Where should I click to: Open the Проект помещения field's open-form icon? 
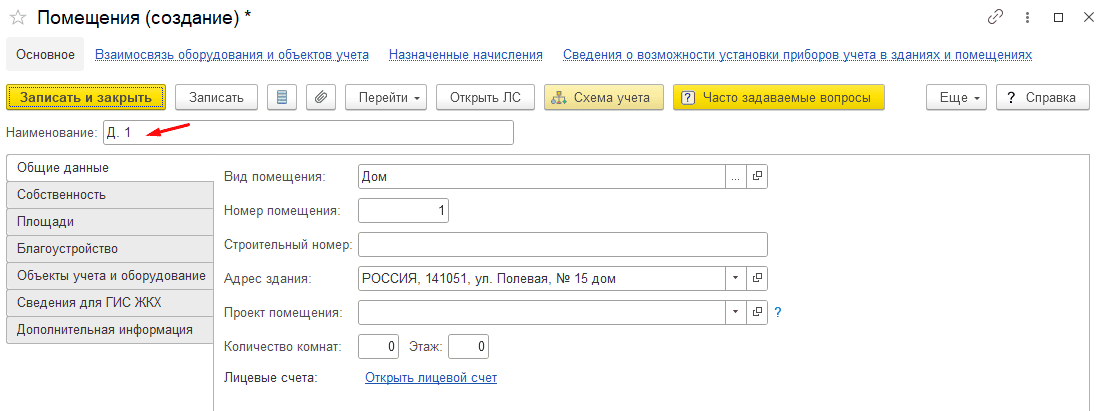click(x=757, y=312)
